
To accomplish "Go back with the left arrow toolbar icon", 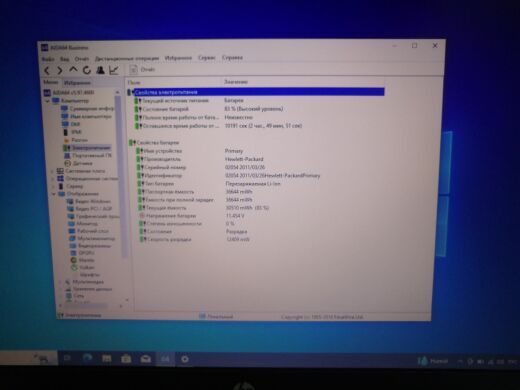I will coord(47,70).
